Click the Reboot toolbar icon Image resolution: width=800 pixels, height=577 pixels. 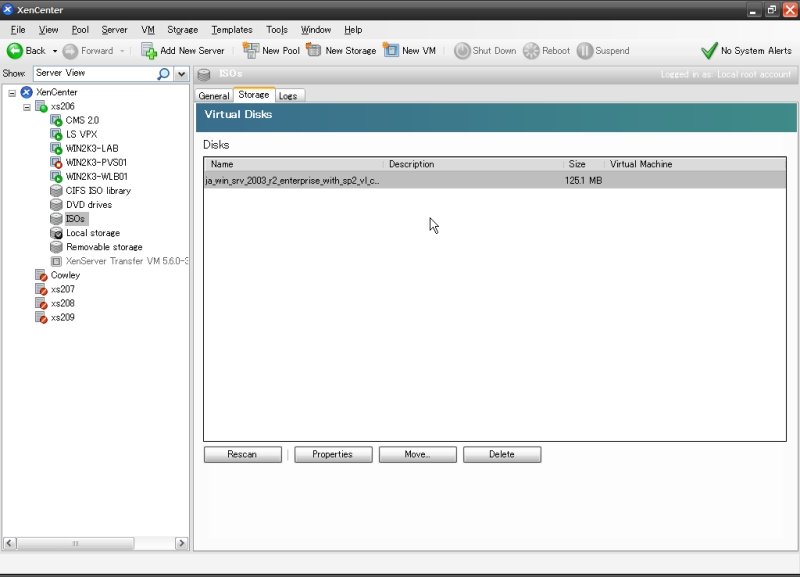(x=531, y=51)
